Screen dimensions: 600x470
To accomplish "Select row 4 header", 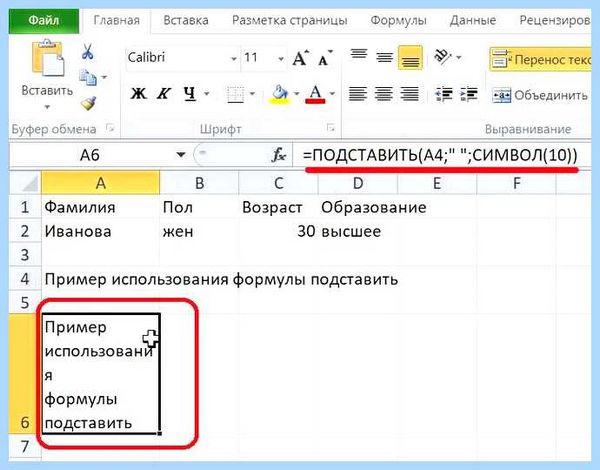I will click(x=25, y=279).
